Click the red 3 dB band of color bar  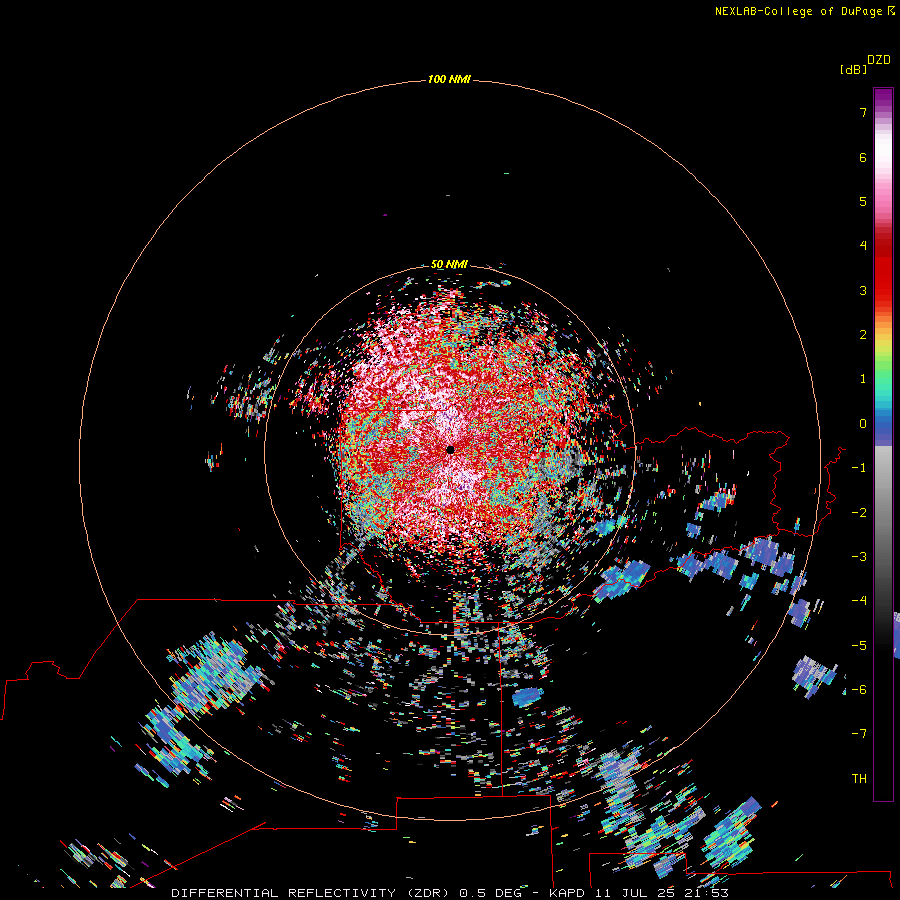883,290
